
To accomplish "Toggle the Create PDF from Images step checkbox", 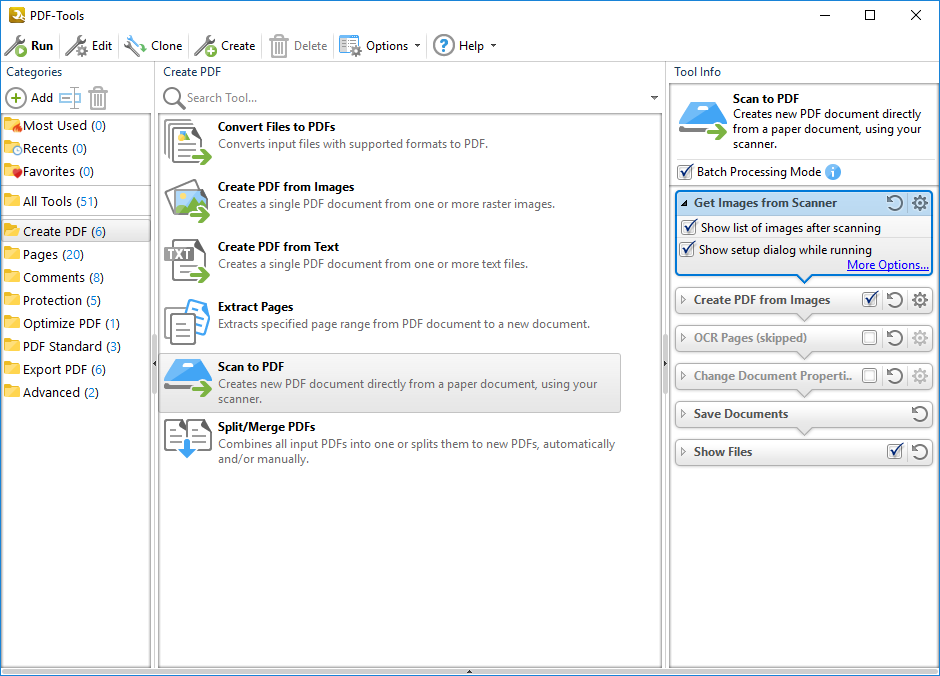I will point(870,300).
